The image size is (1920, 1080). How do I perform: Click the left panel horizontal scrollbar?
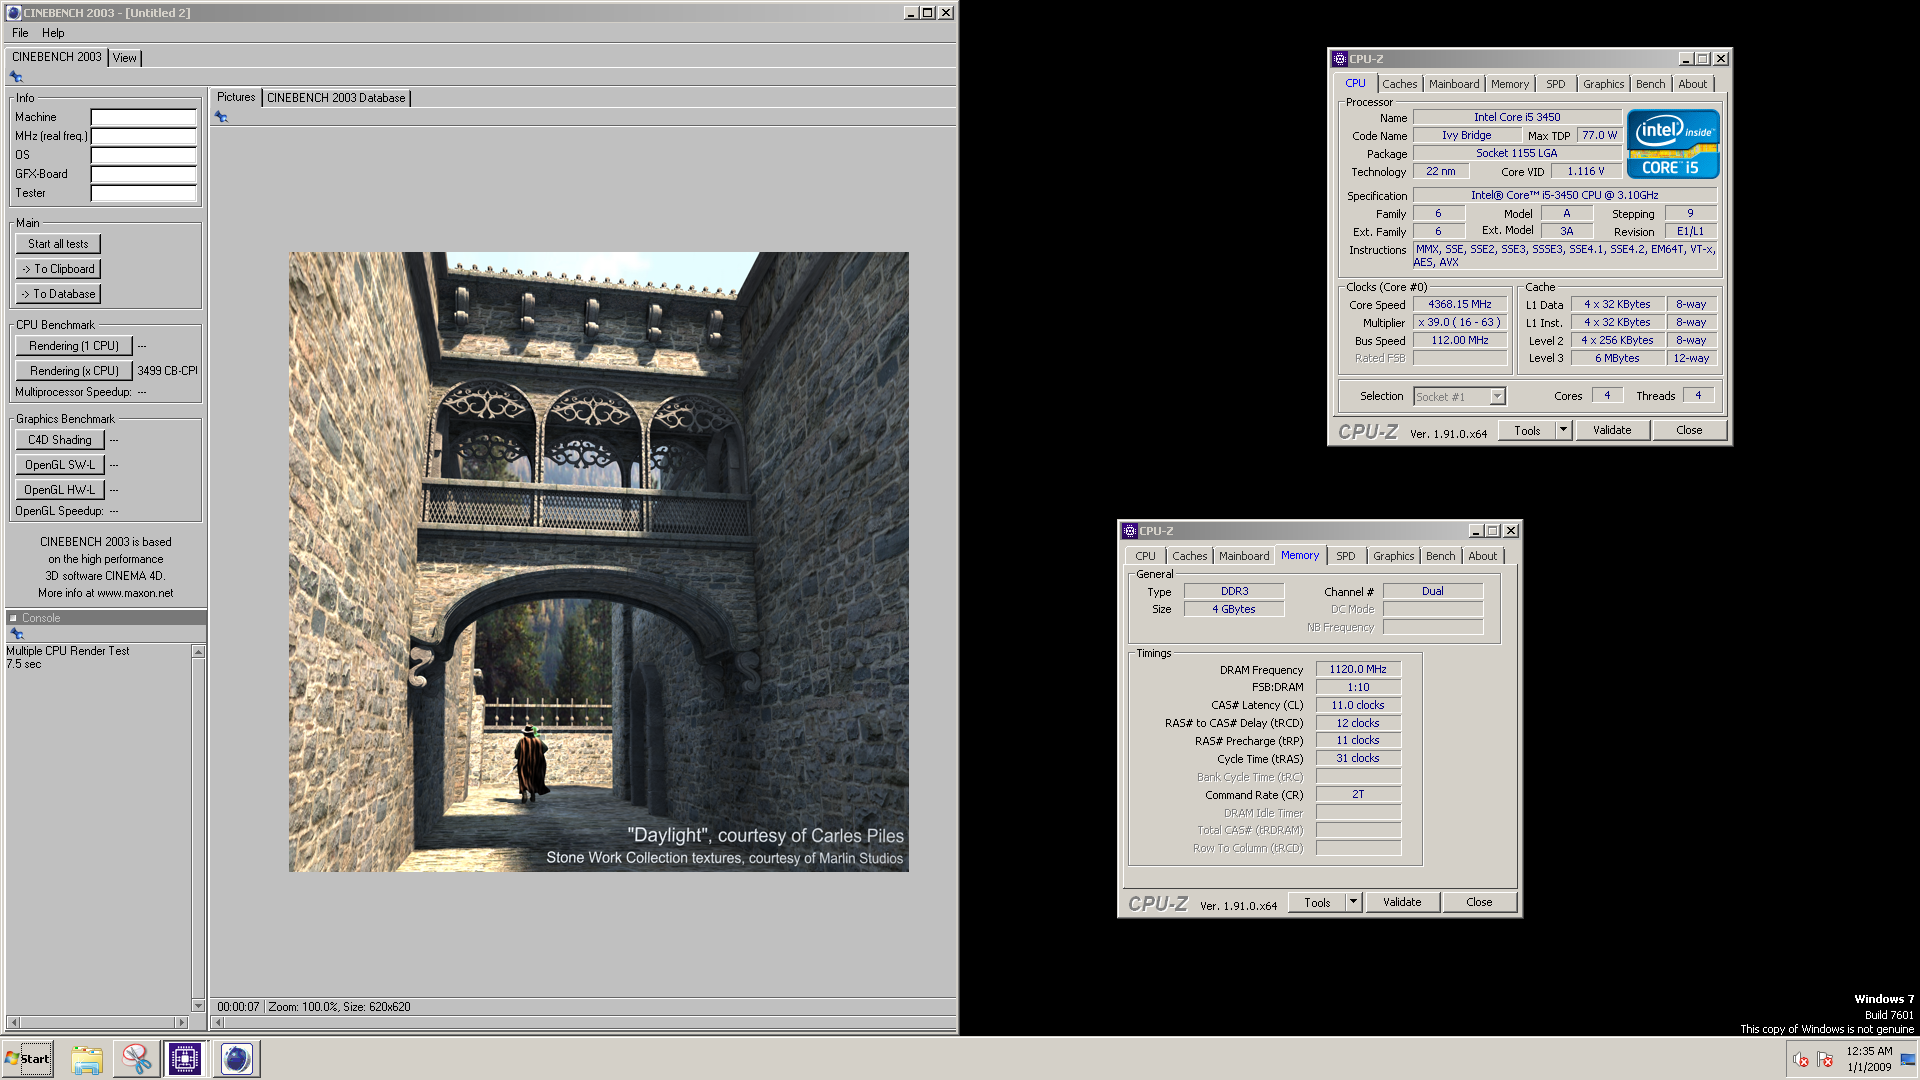pos(97,1023)
